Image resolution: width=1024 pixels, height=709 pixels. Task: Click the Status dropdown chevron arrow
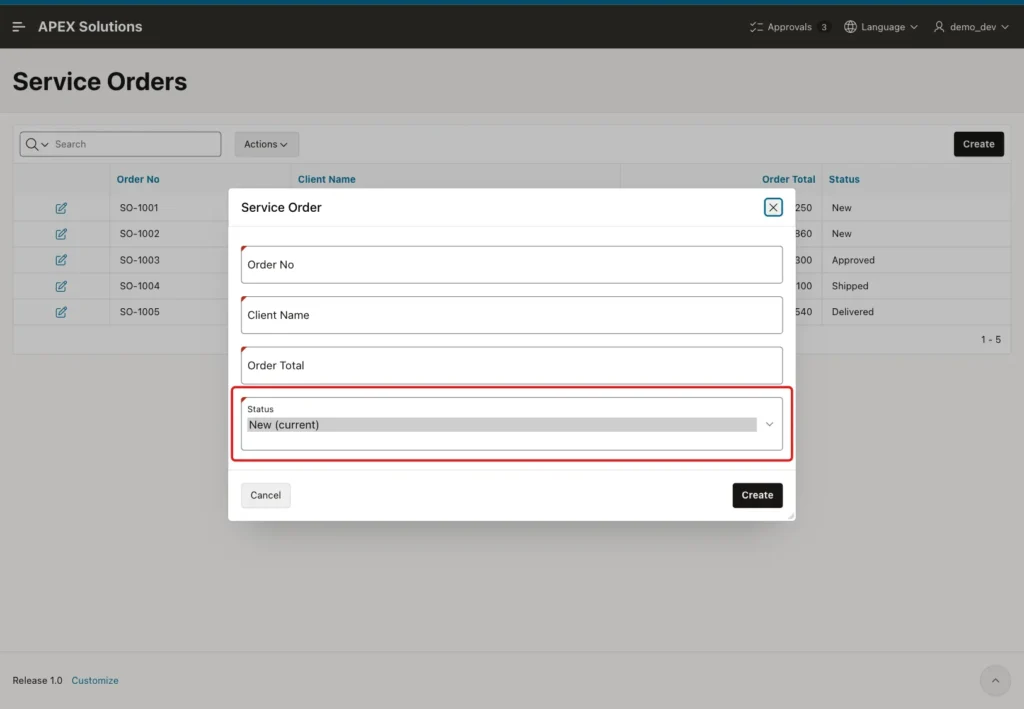coord(769,424)
